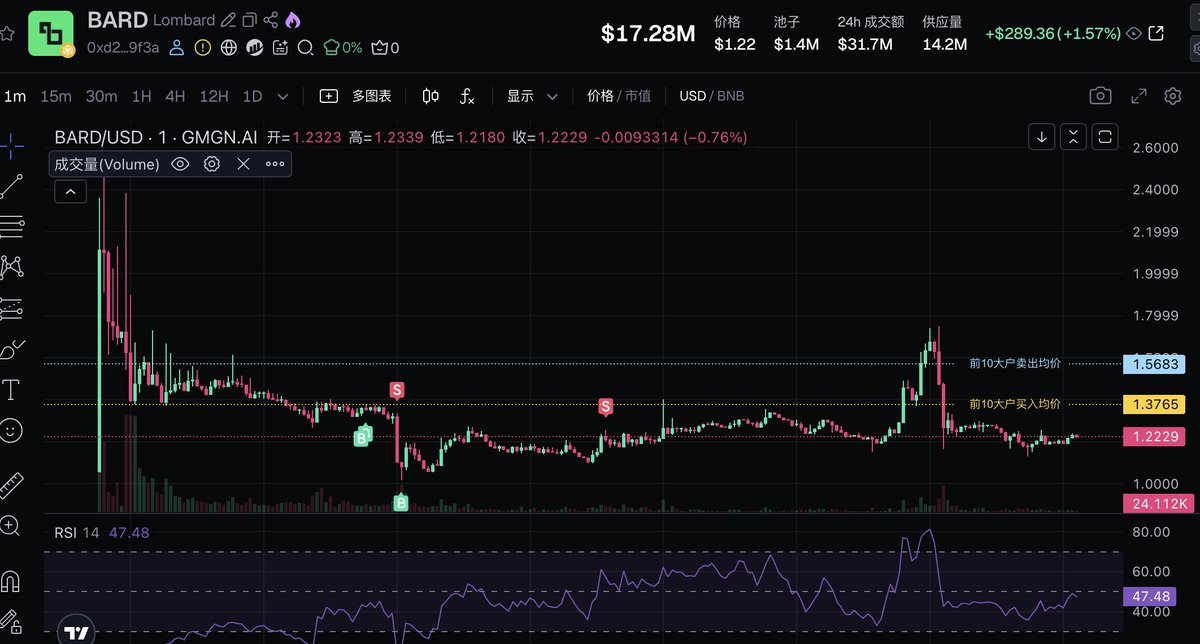The width and height of the screenshot is (1200, 644).
Task: Open candlestick chart style selector
Action: pyautogui.click(x=431, y=96)
